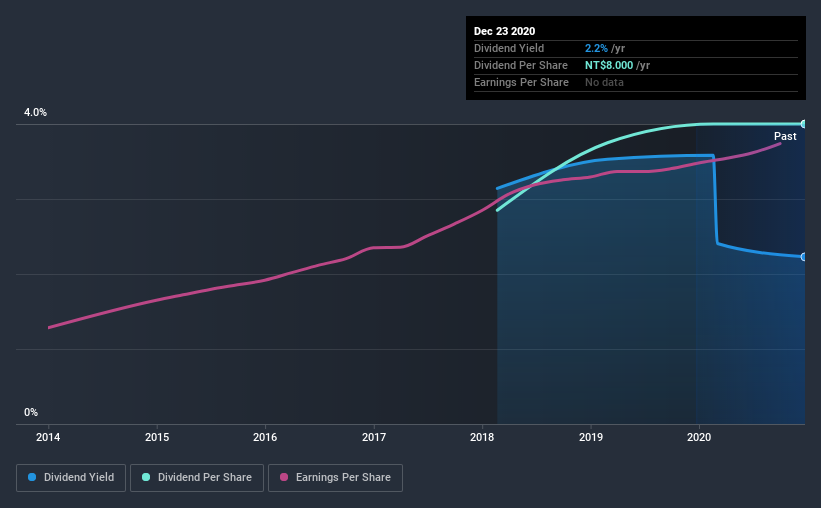Click the 'Past' label on the chart

[785, 136]
